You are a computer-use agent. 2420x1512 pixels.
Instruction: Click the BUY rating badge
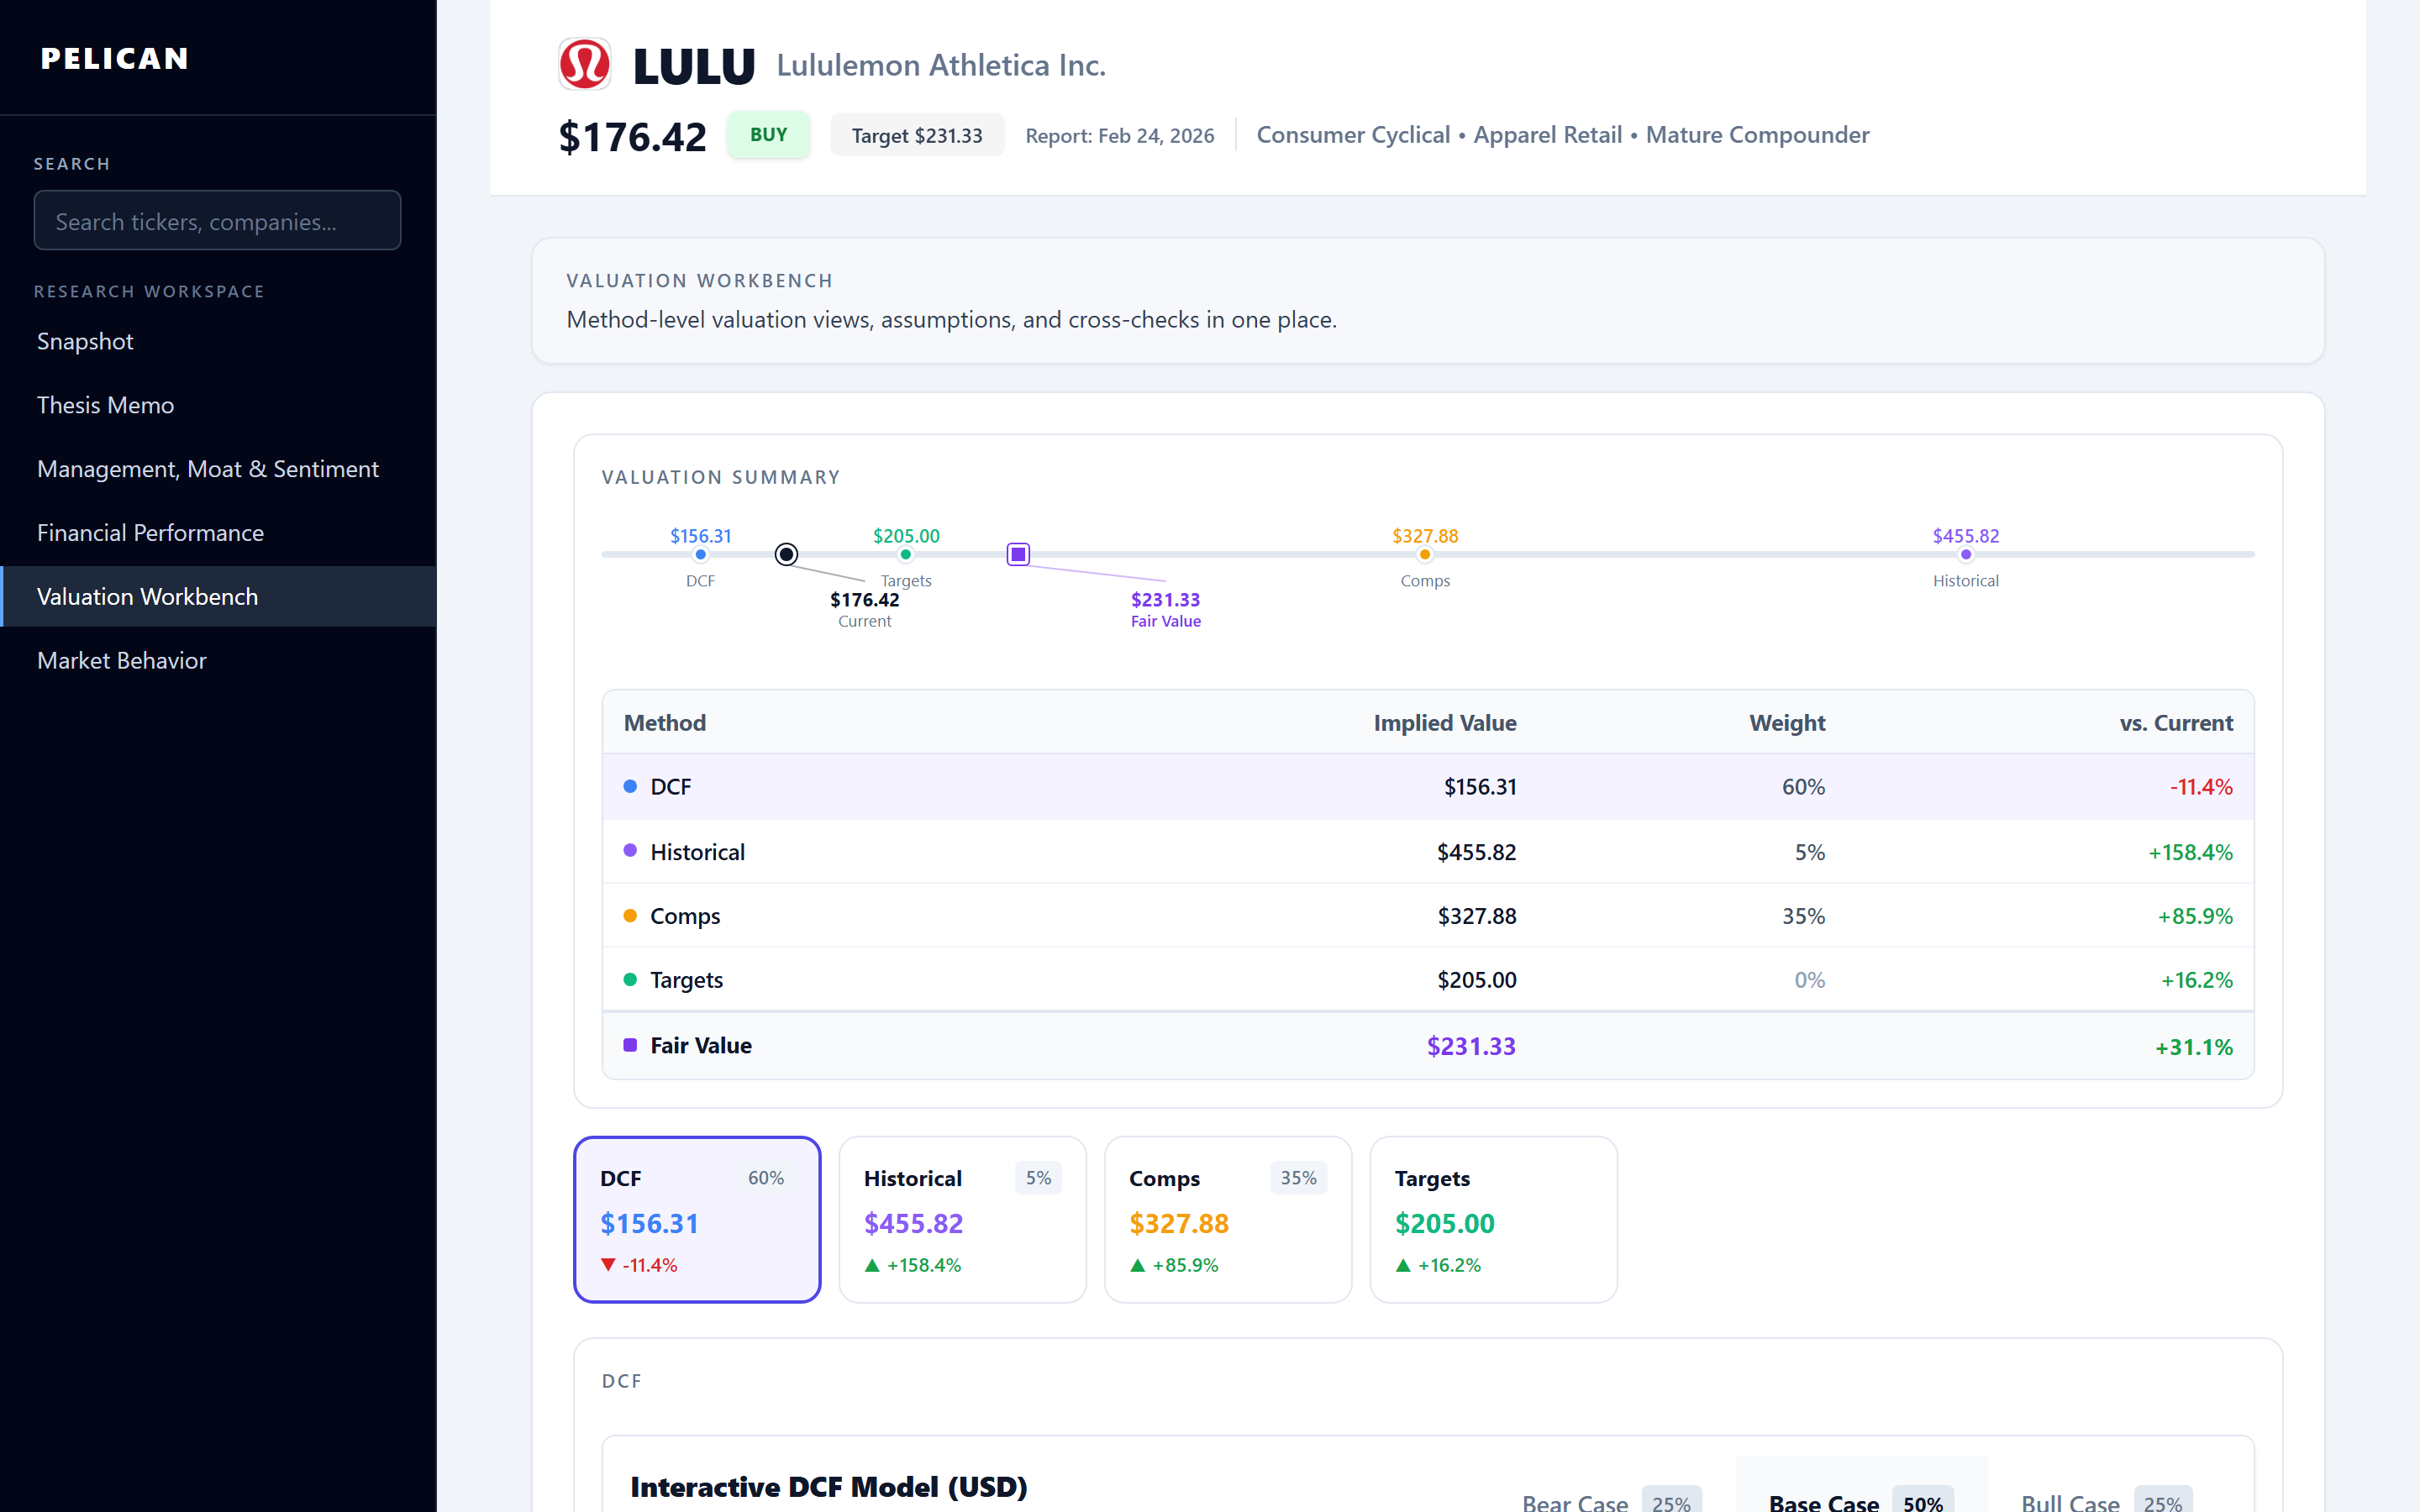(768, 135)
